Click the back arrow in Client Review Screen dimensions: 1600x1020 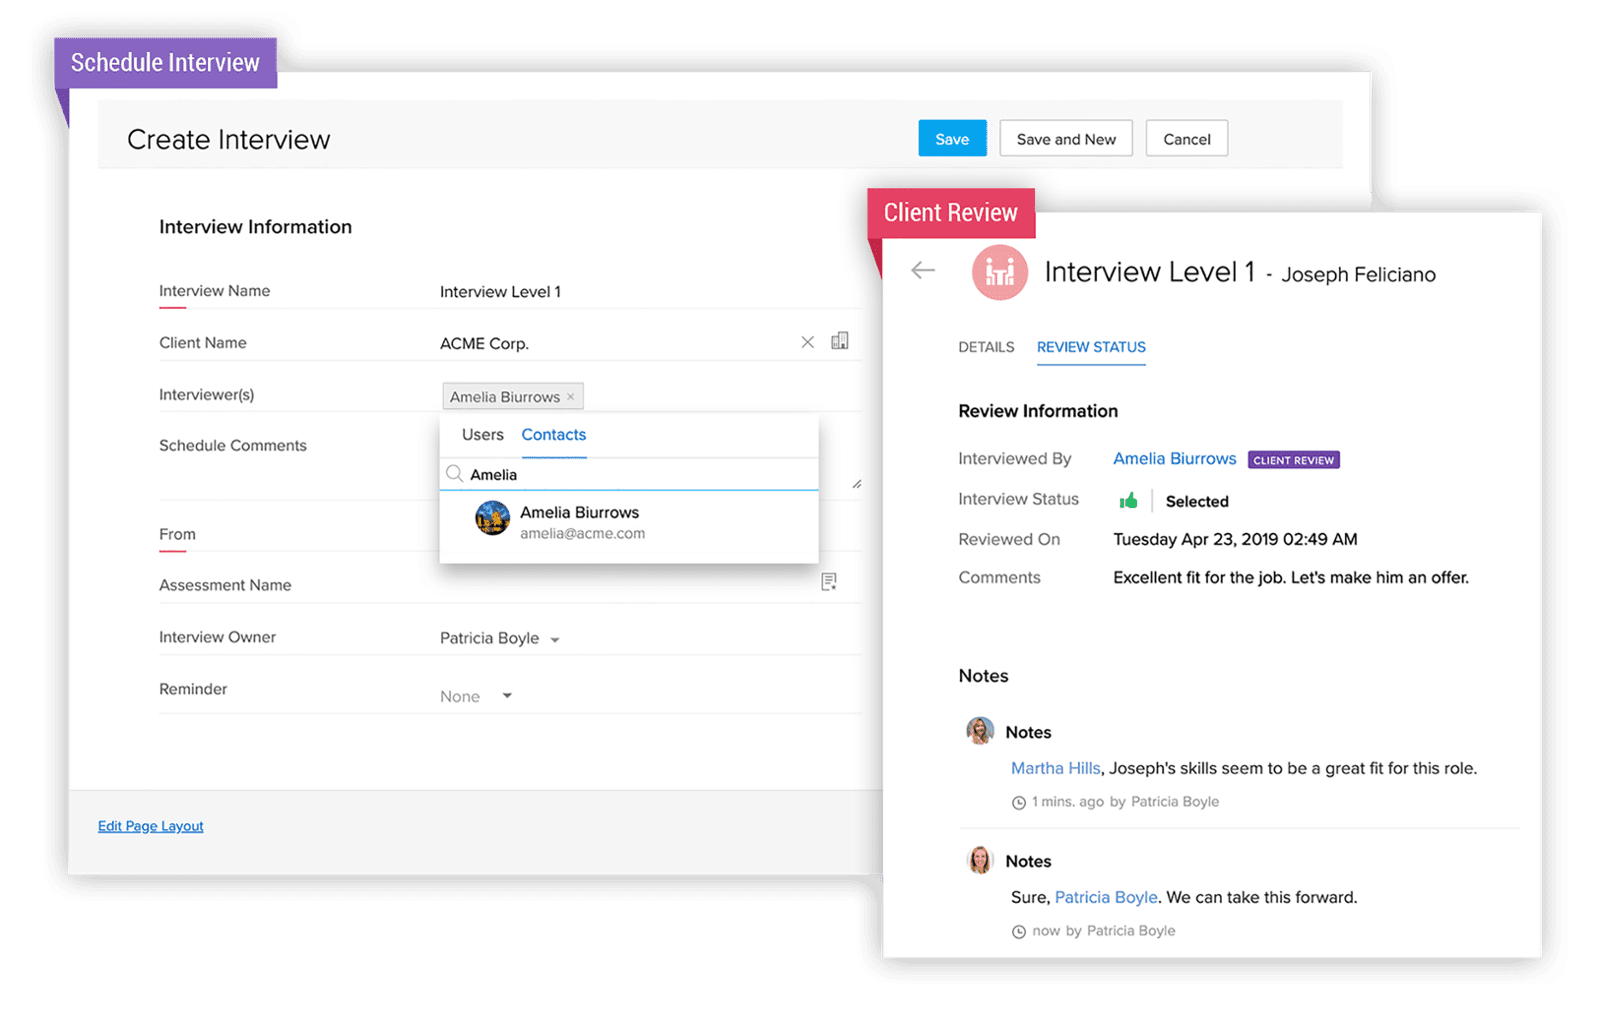click(923, 271)
